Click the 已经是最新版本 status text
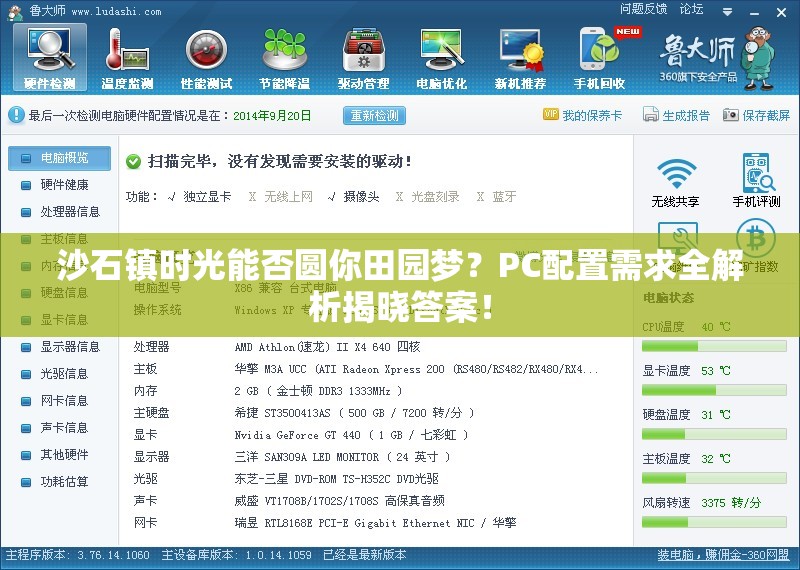800x570 pixels. pos(365,555)
